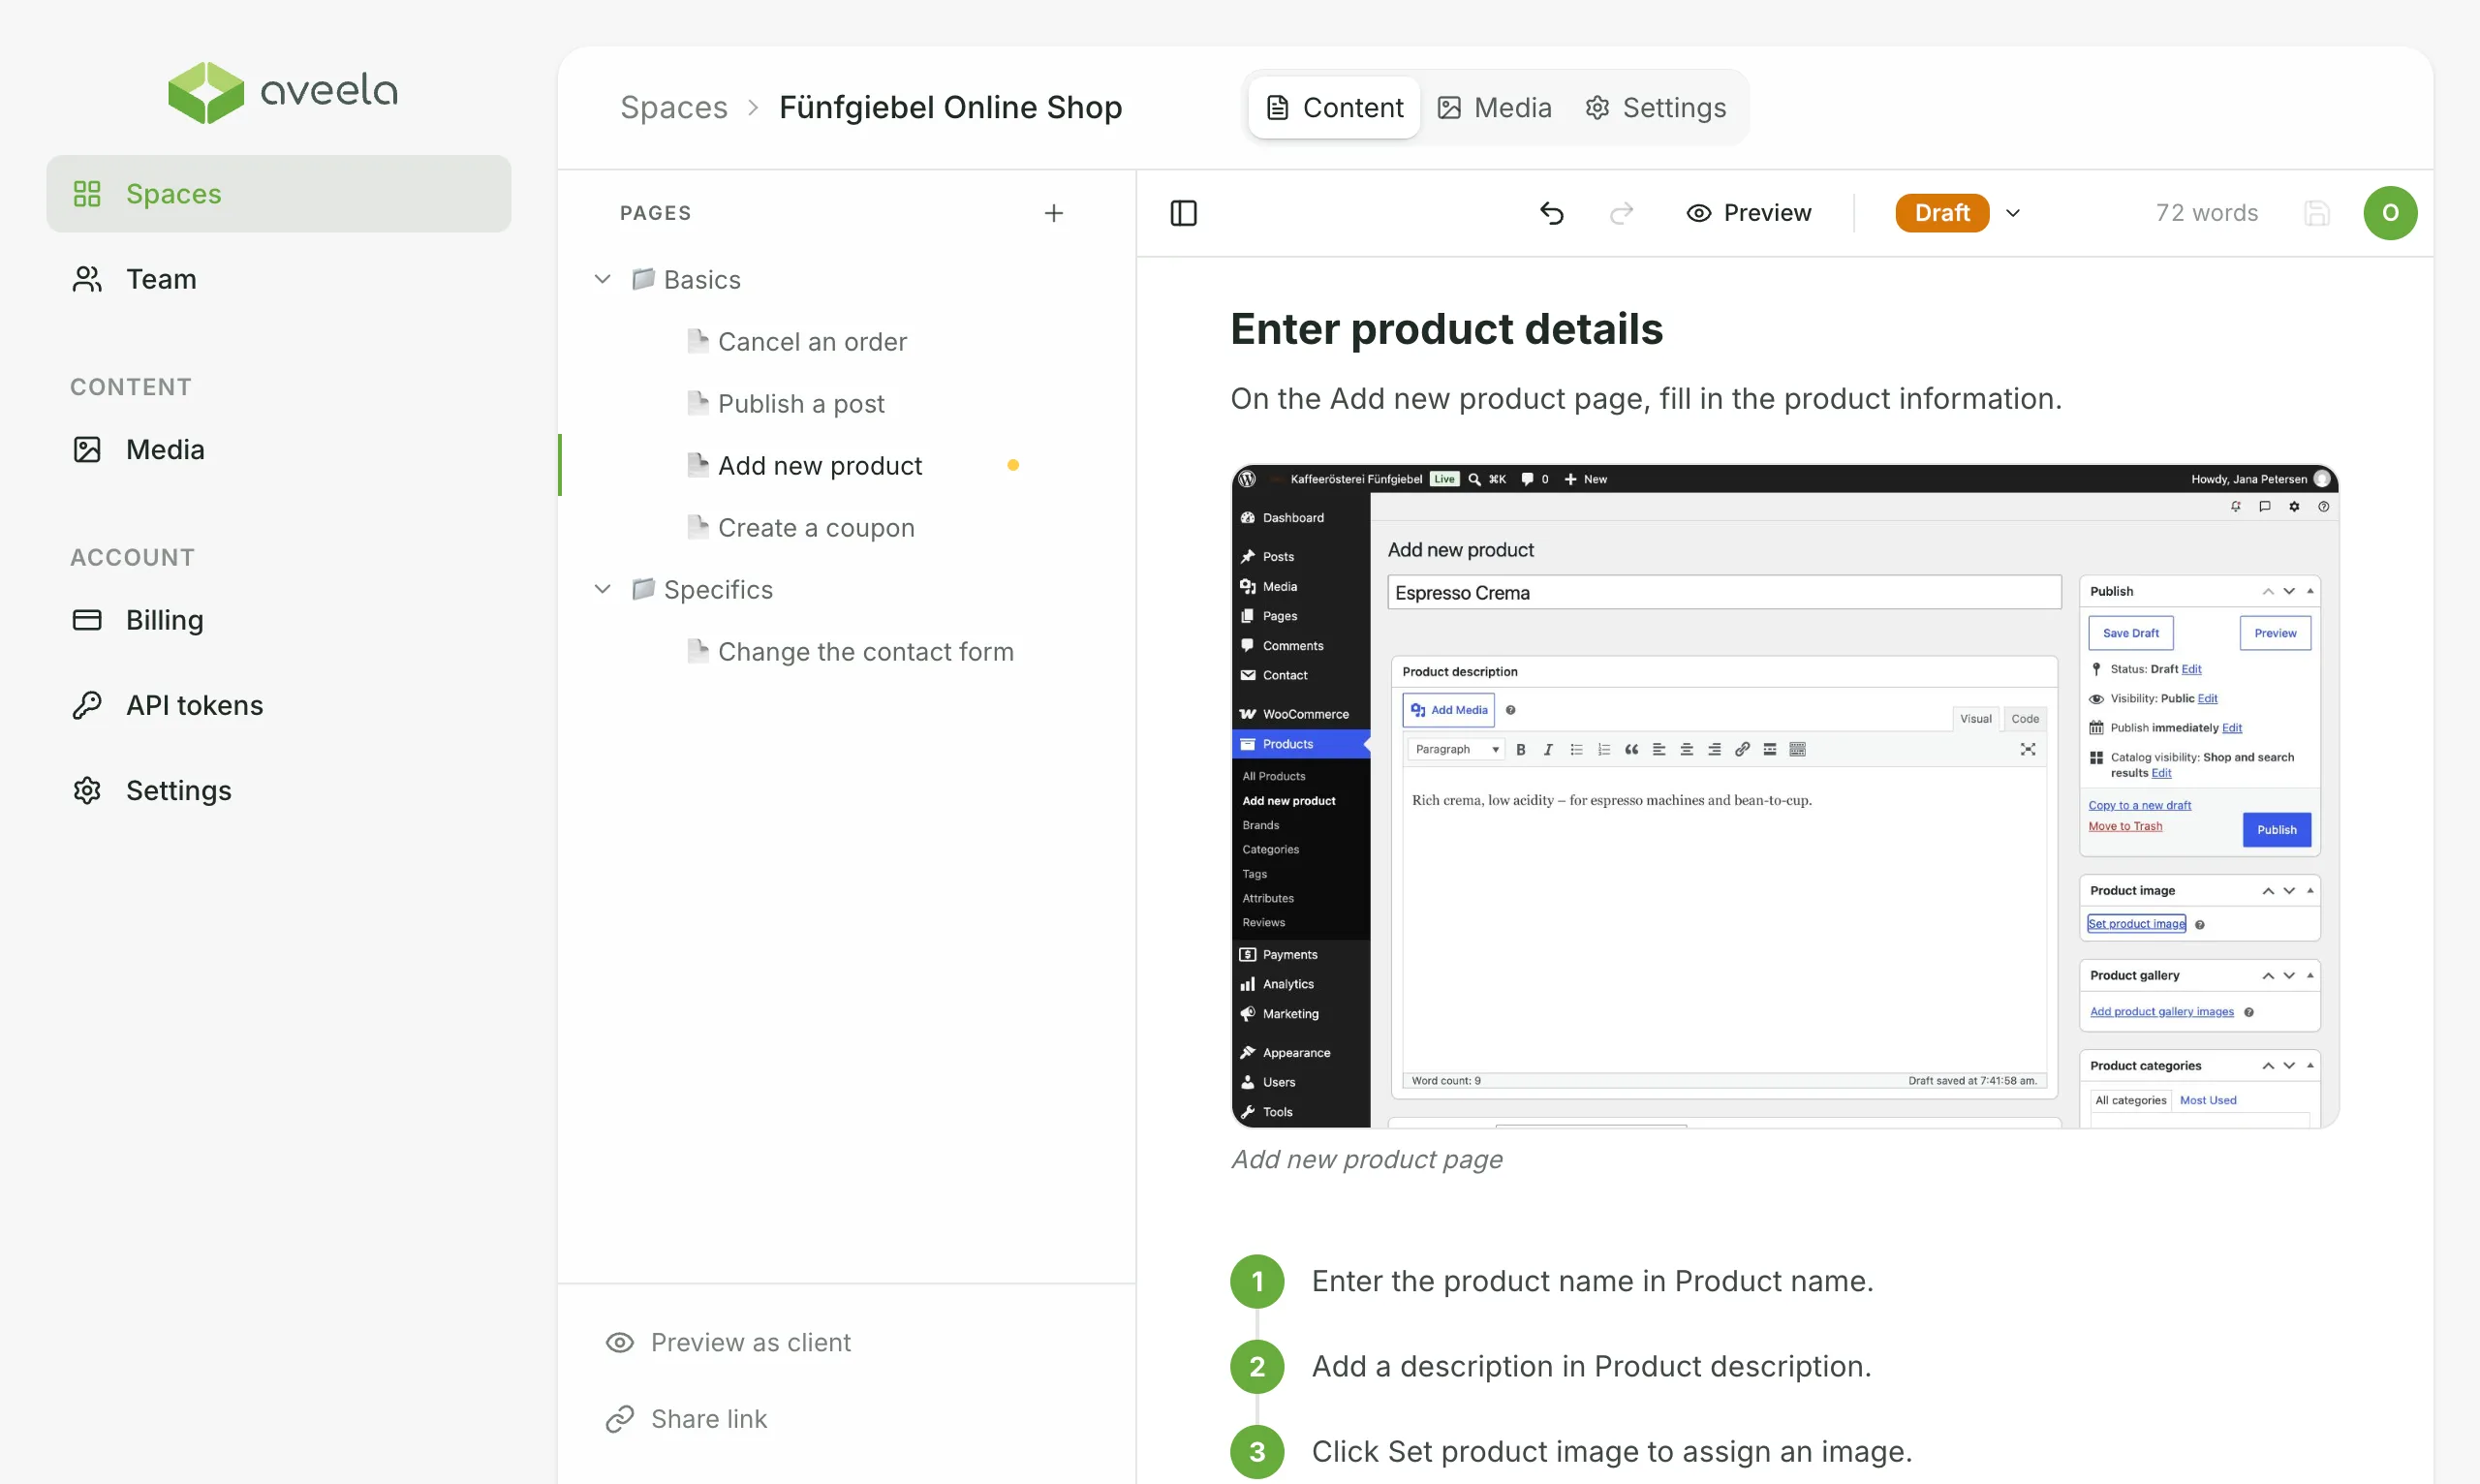
Task: Click the save disk icon
Action: [2316, 213]
